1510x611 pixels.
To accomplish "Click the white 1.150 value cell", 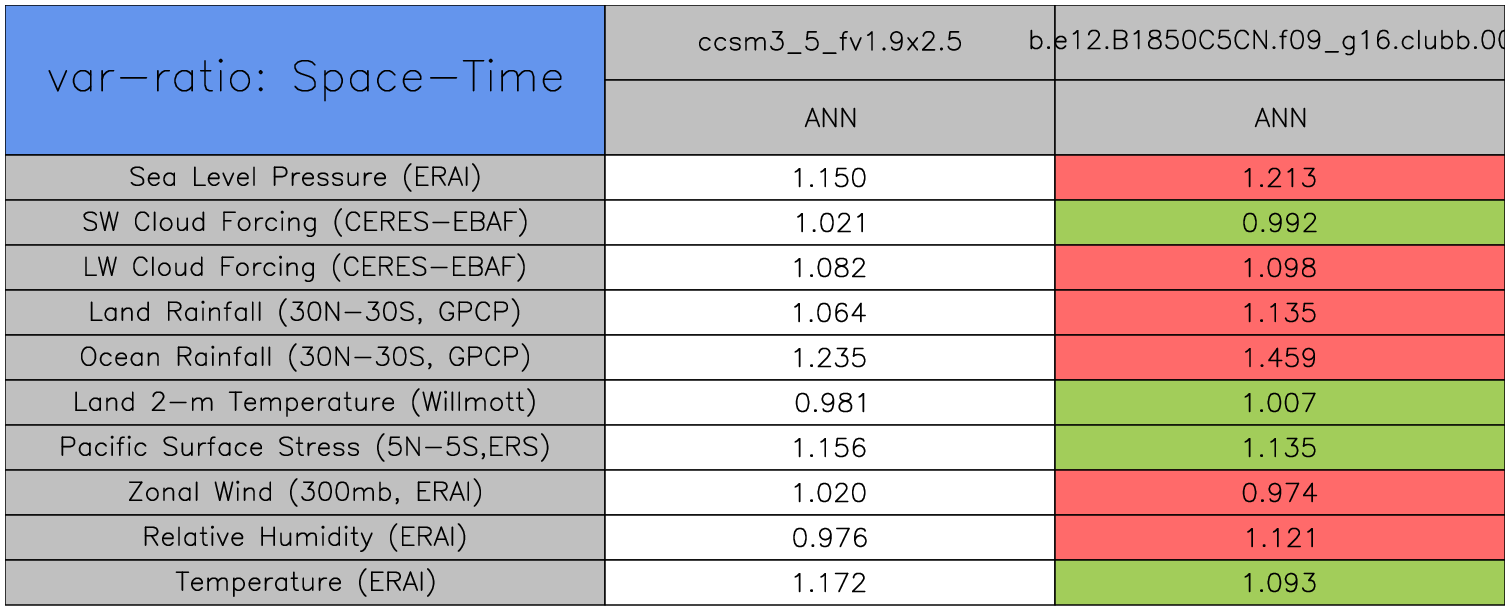I will tap(830, 178).
